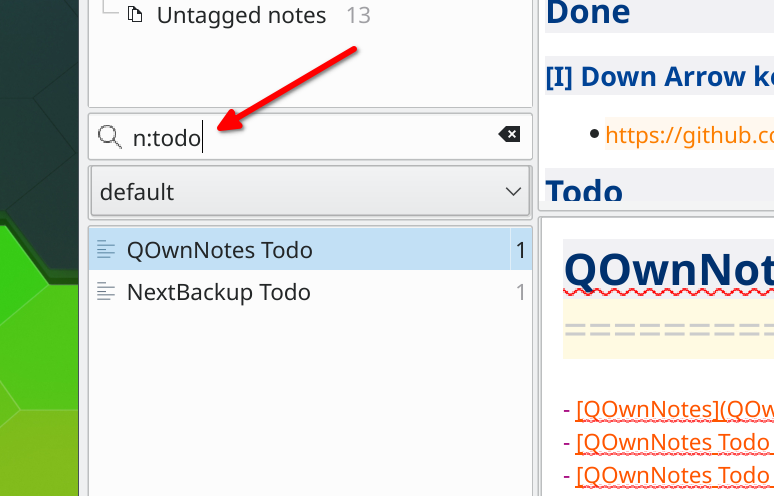The height and width of the screenshot is (496, 774).
Task: Click the count 13 next to Untagged notes
Action: tap(357, 16)
